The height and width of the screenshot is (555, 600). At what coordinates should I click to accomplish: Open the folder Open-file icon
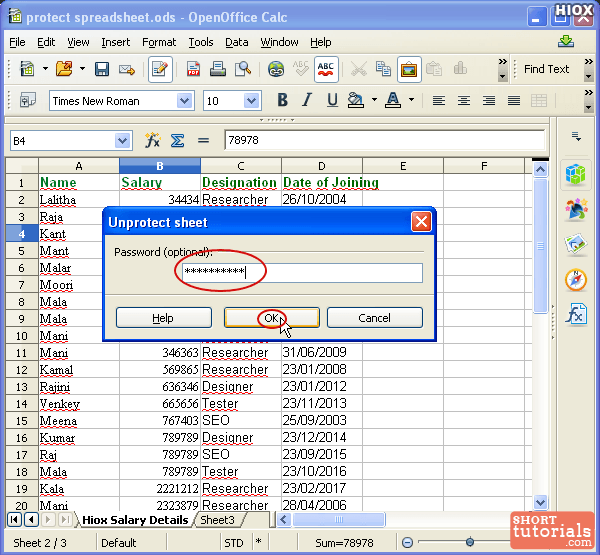(x=64, y=69)
